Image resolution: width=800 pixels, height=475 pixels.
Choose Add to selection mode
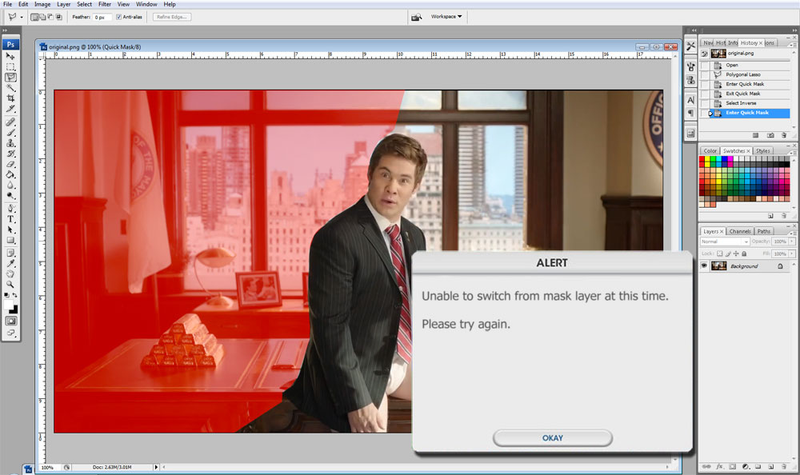(x=43, y=17)
